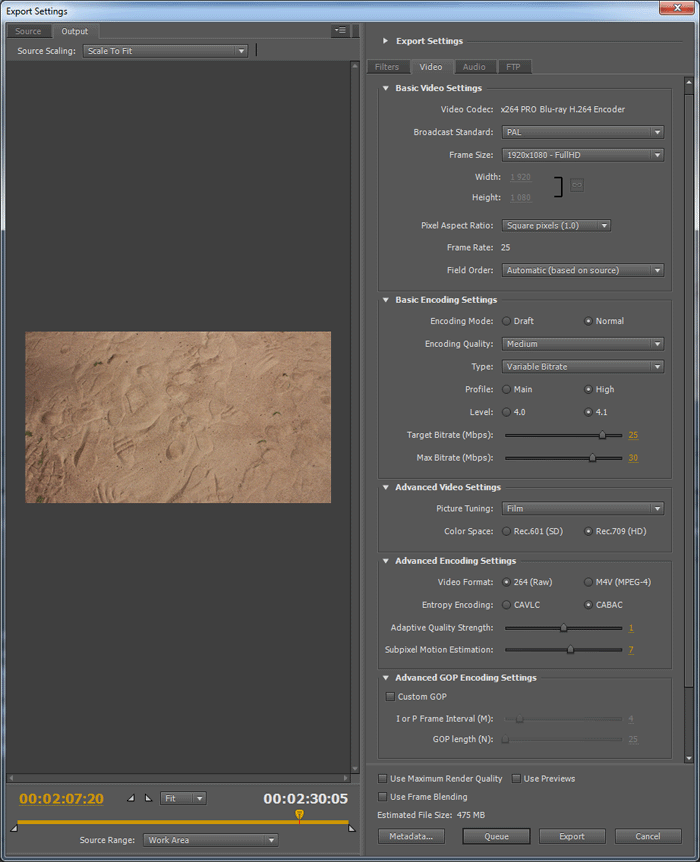Click the Cancel button
Image resolution: width=700 pixels, height=862 pixels.
click(x=648, y=836)
